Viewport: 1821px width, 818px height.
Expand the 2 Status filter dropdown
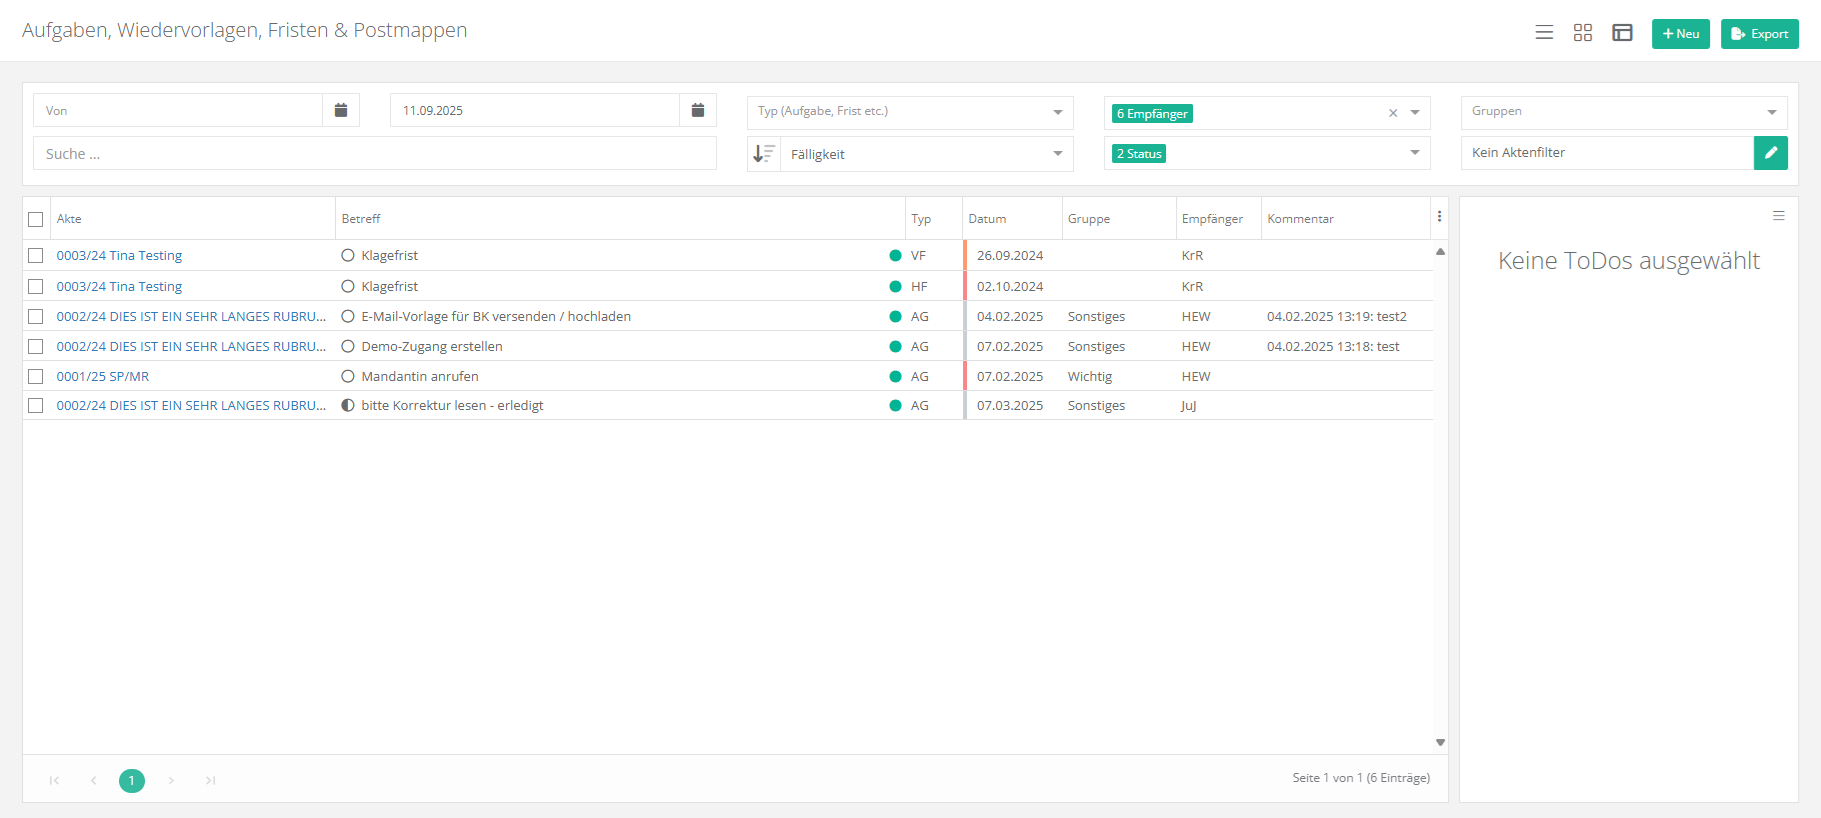[x=1414, y=153]
